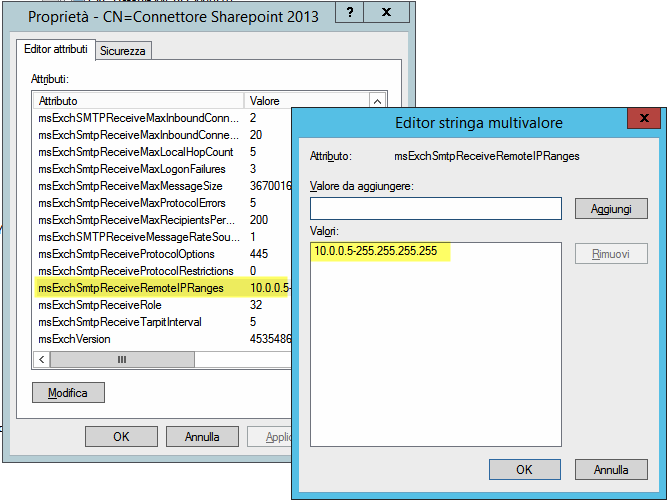Select the msExchSmtpReceiveProtocolRestrictions row
Image resolution: width=667 pixels, height=500 pixels.
click(x=162, y=271)
